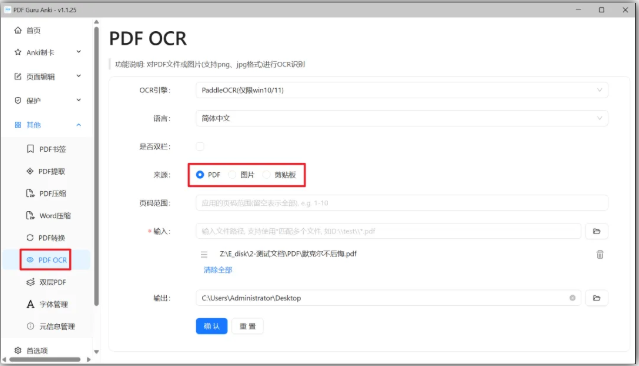Click the PDF转换 refresh icon
This screenshot has height=366, width=639.
coord(30,238)
